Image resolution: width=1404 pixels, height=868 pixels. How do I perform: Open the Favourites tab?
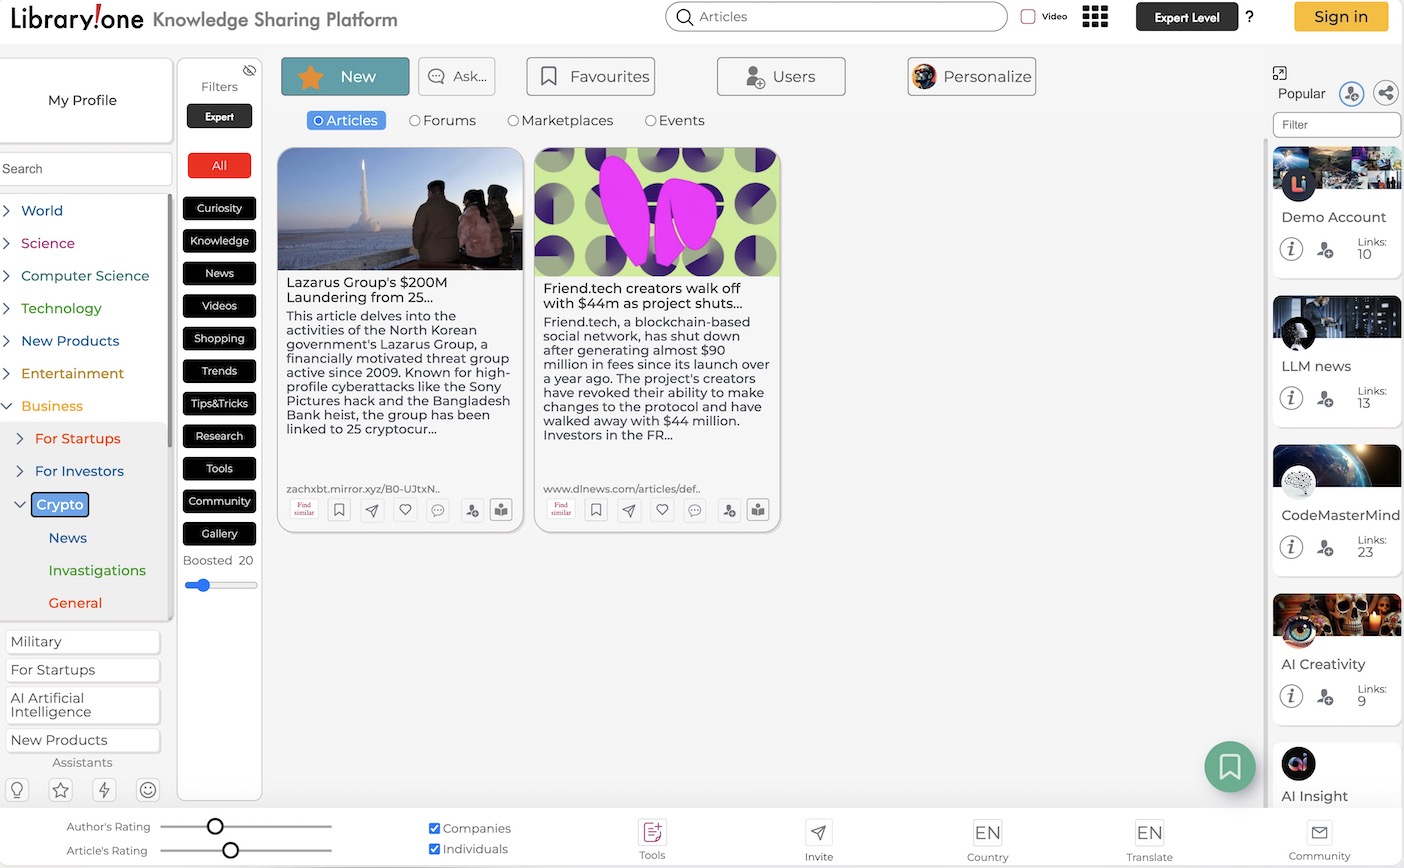(591, 77)
